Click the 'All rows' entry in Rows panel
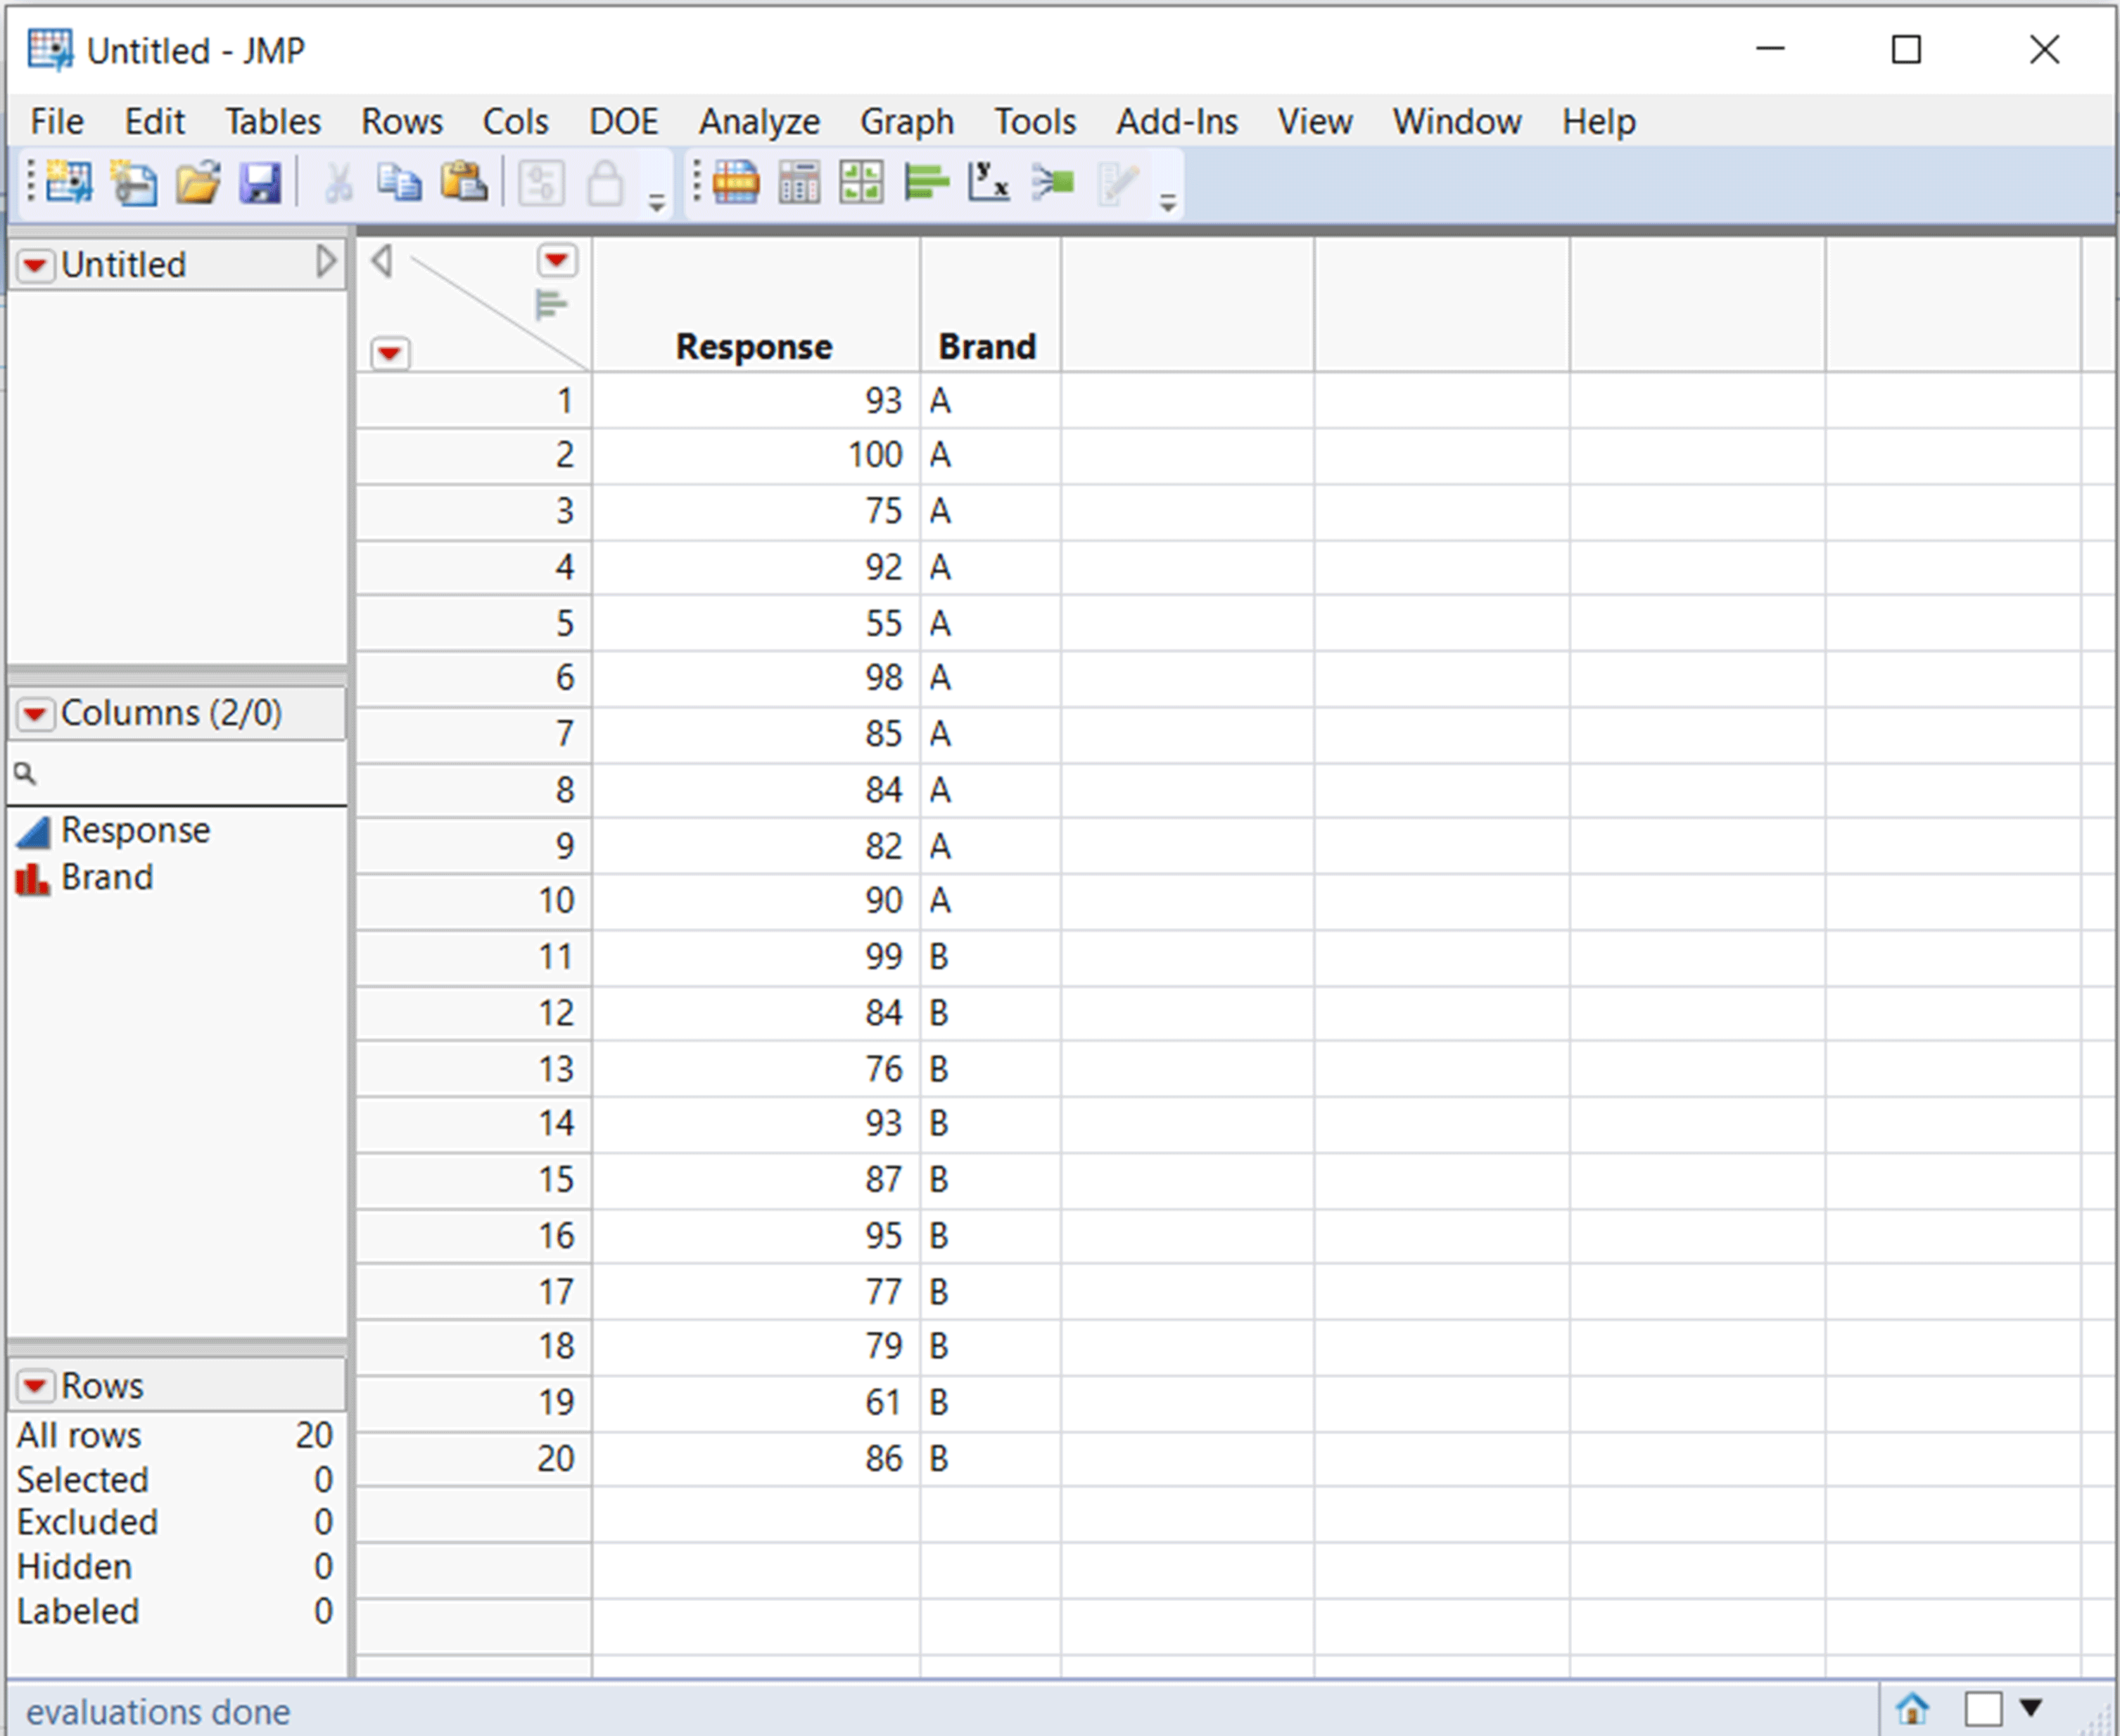Image resolution: width=2120 pixels, height=1736 pixels. tap(79, 1436)
